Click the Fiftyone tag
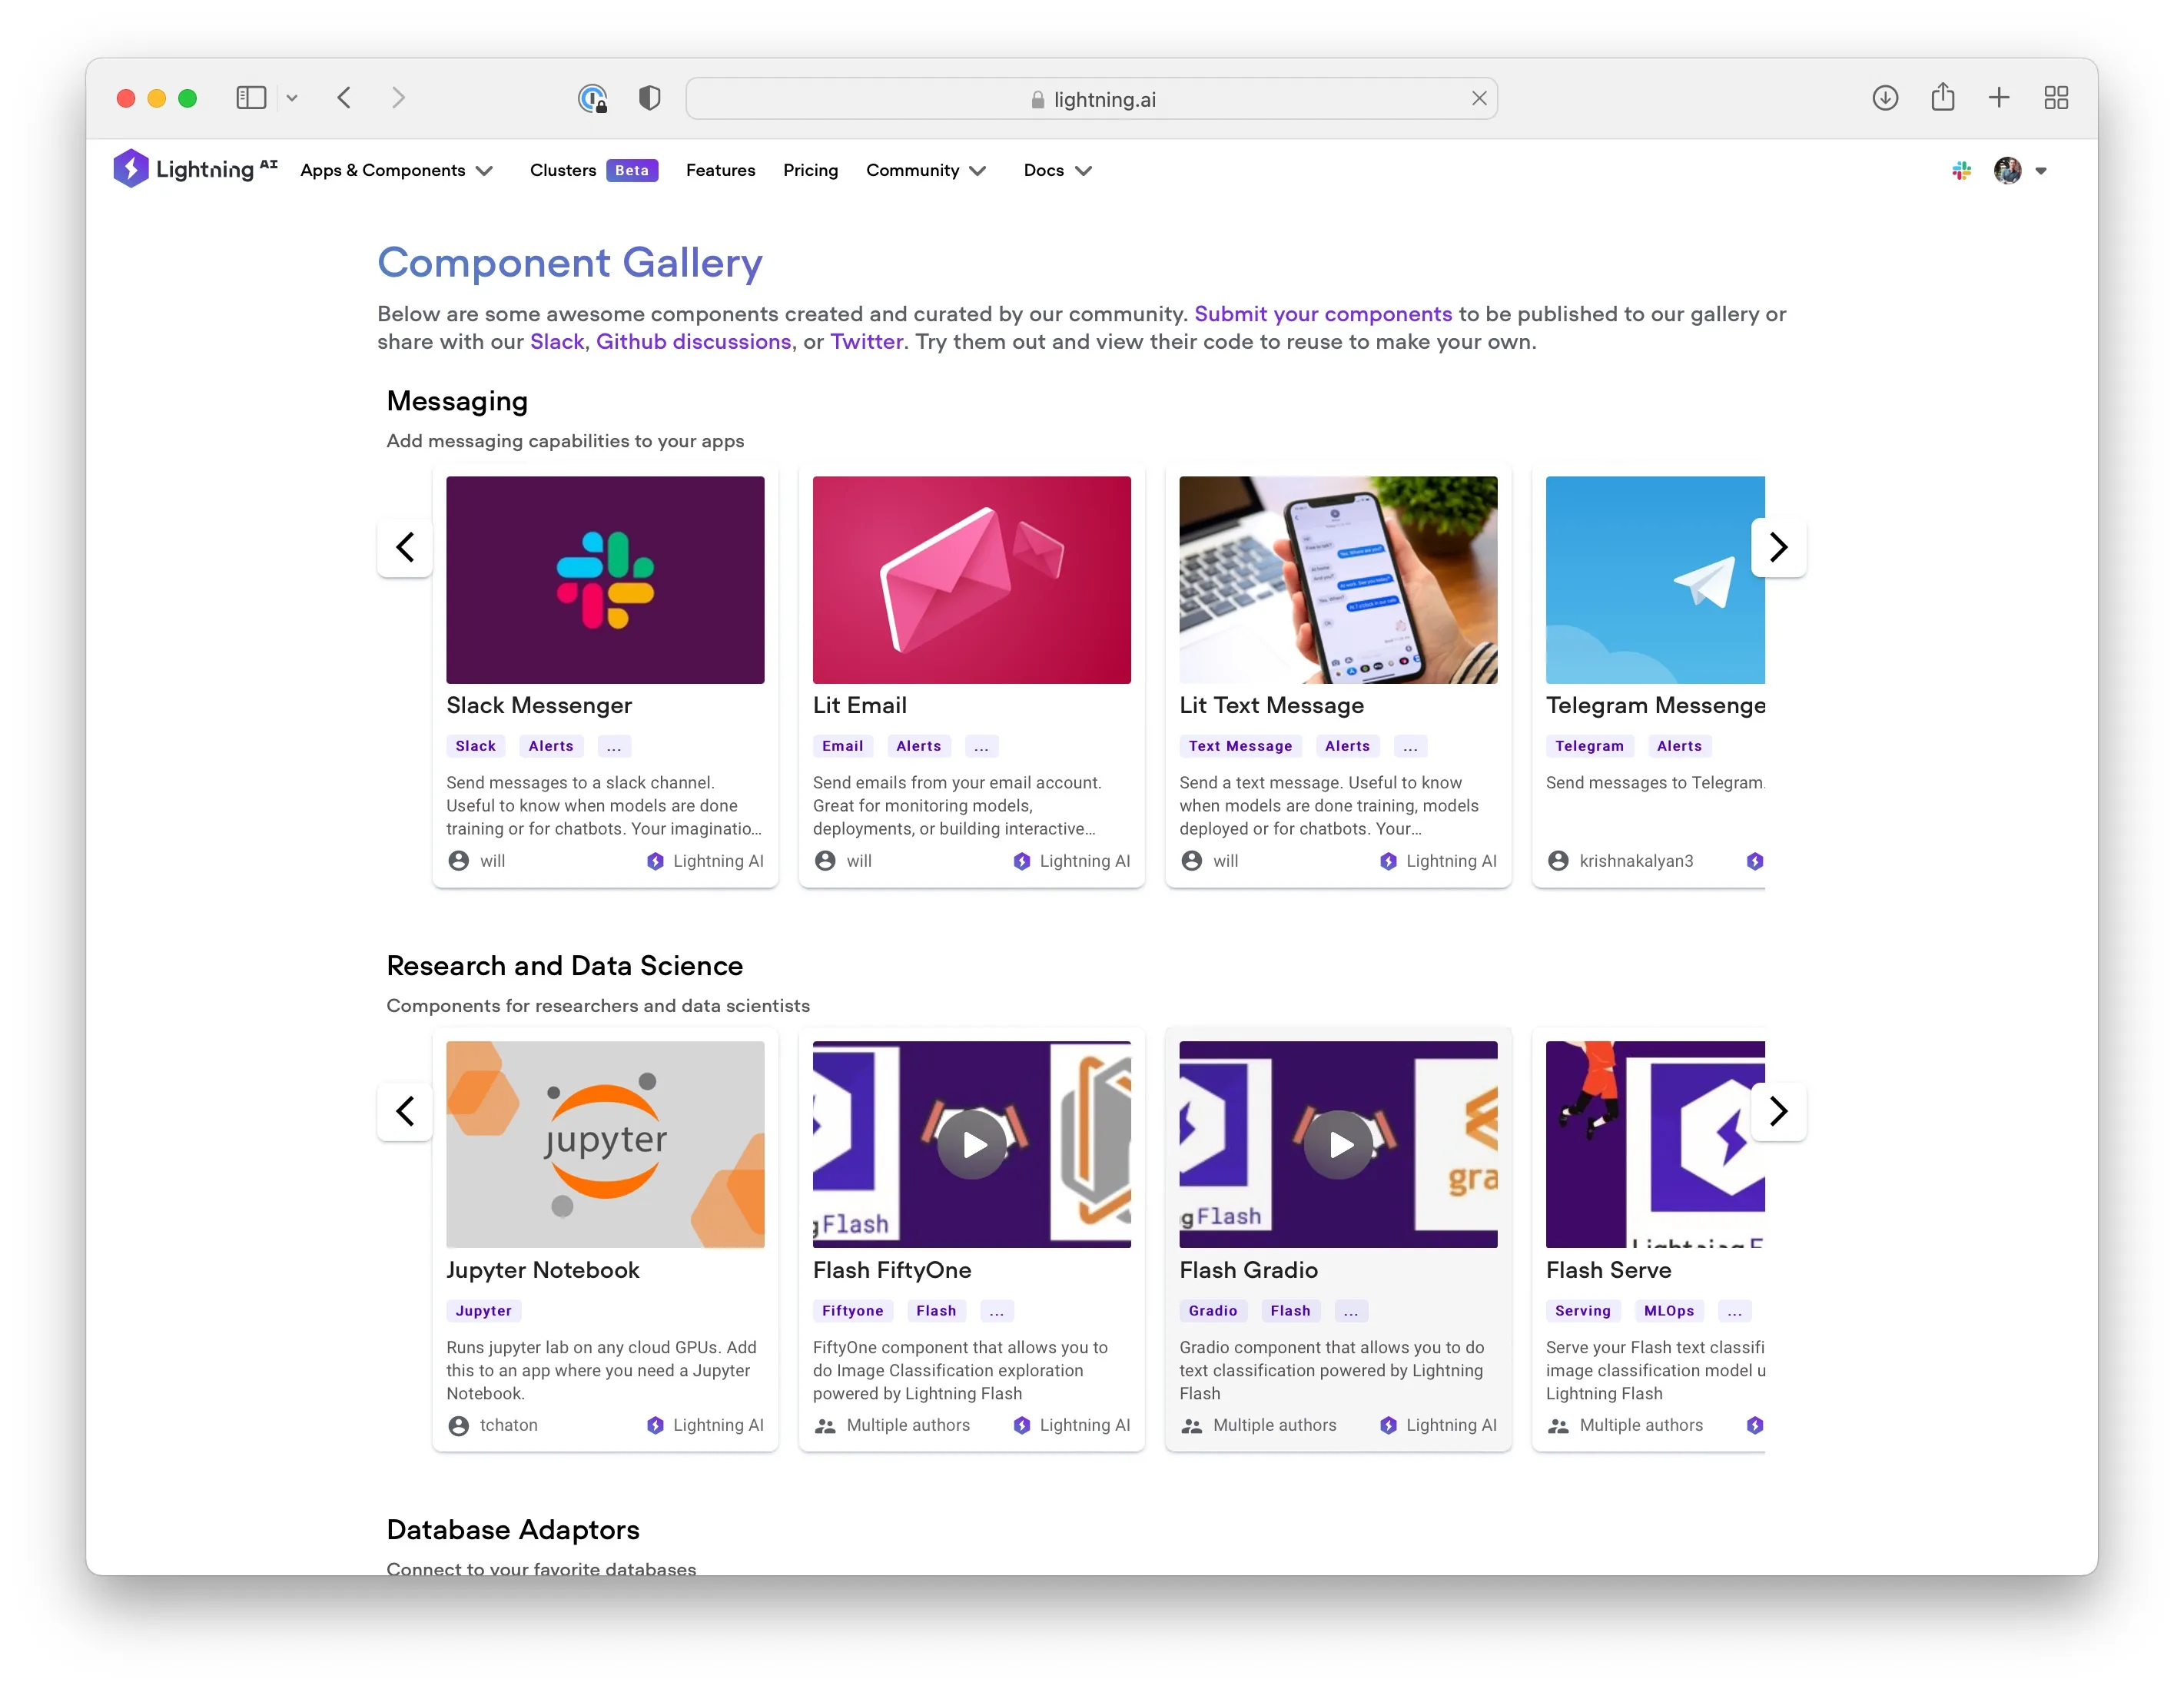Image resolution: width=2184 pixels, height=1689 pixels. 852,1311
